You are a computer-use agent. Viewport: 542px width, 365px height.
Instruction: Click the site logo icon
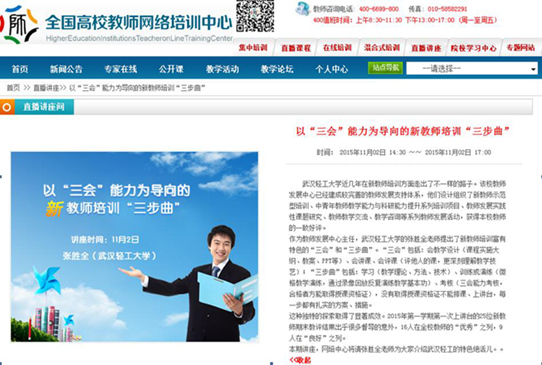pos(19,24)
